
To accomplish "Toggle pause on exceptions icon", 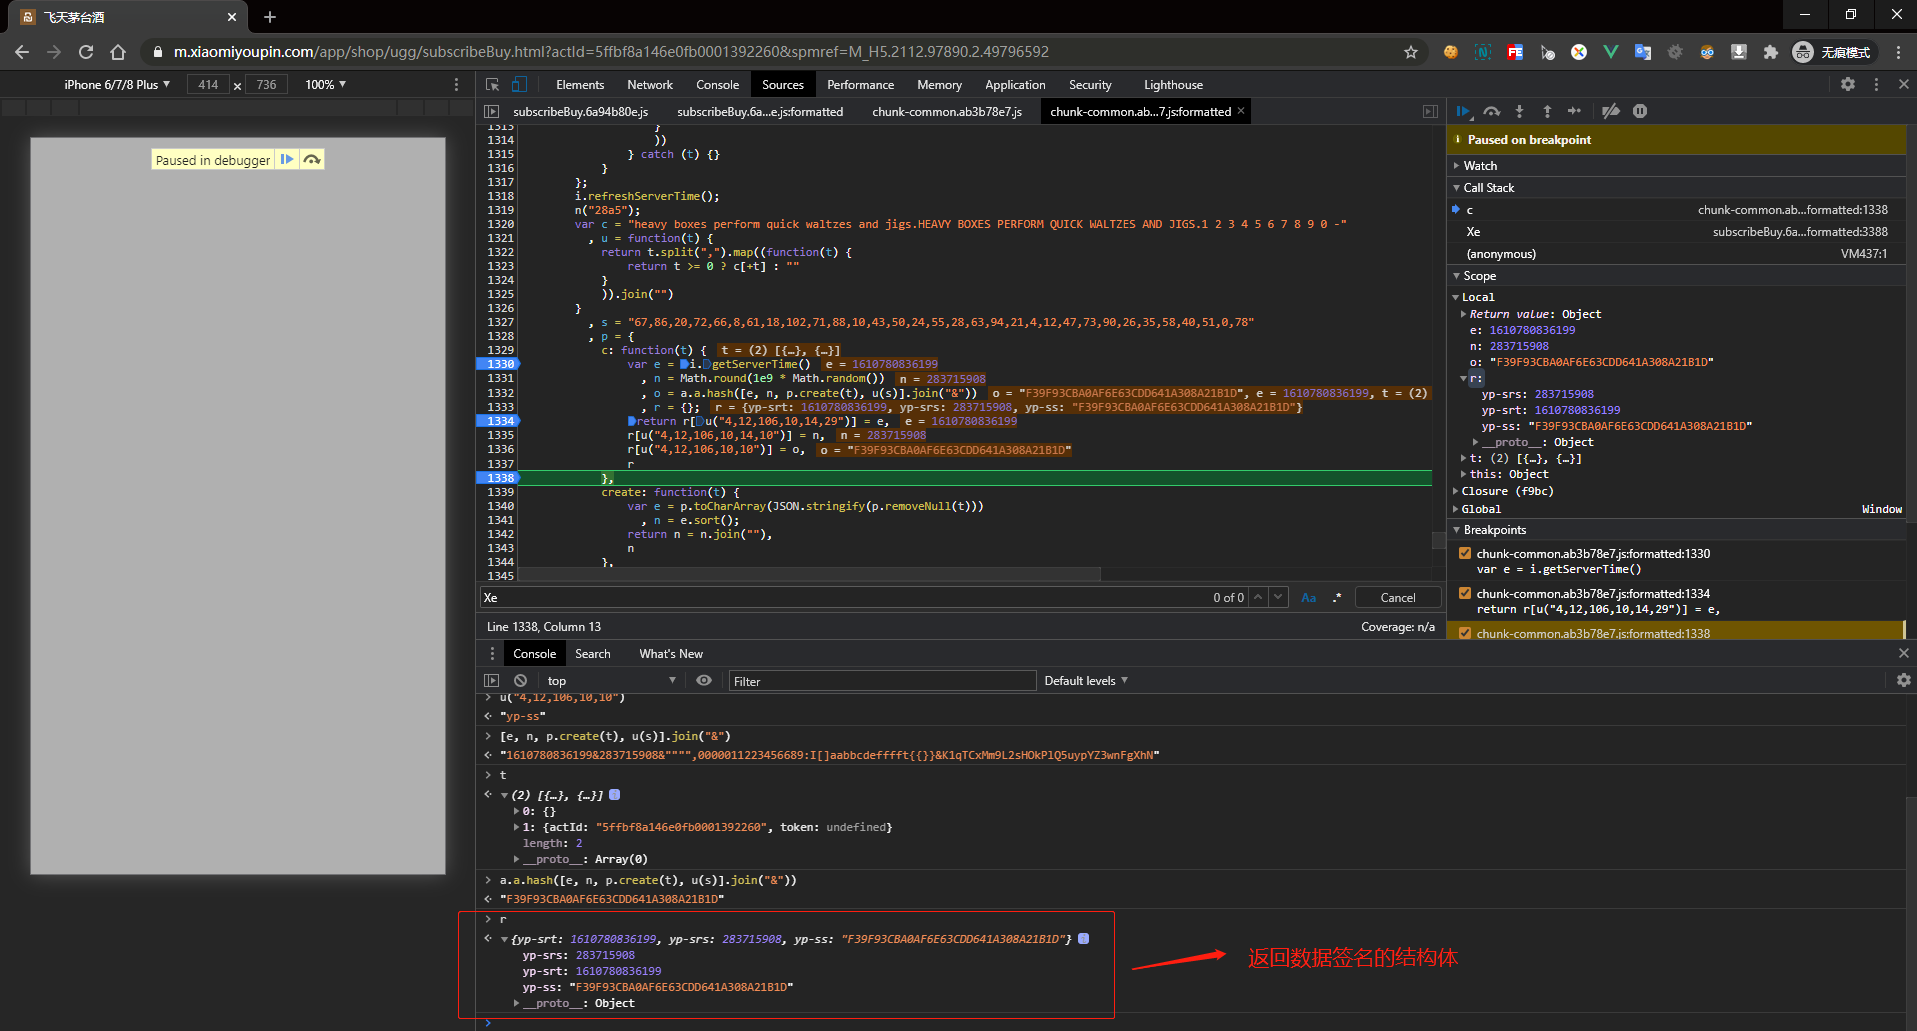I will [1640, 111].
